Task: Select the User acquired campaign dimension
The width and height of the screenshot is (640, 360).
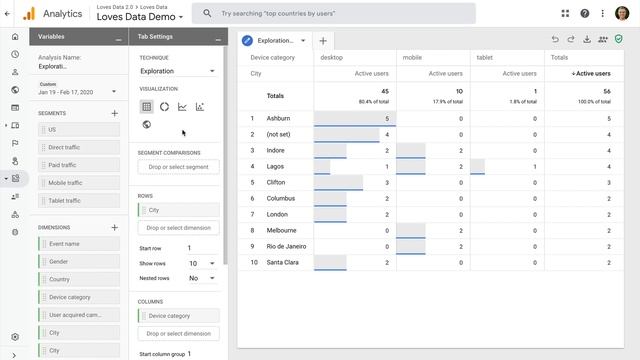Action: 79,315
